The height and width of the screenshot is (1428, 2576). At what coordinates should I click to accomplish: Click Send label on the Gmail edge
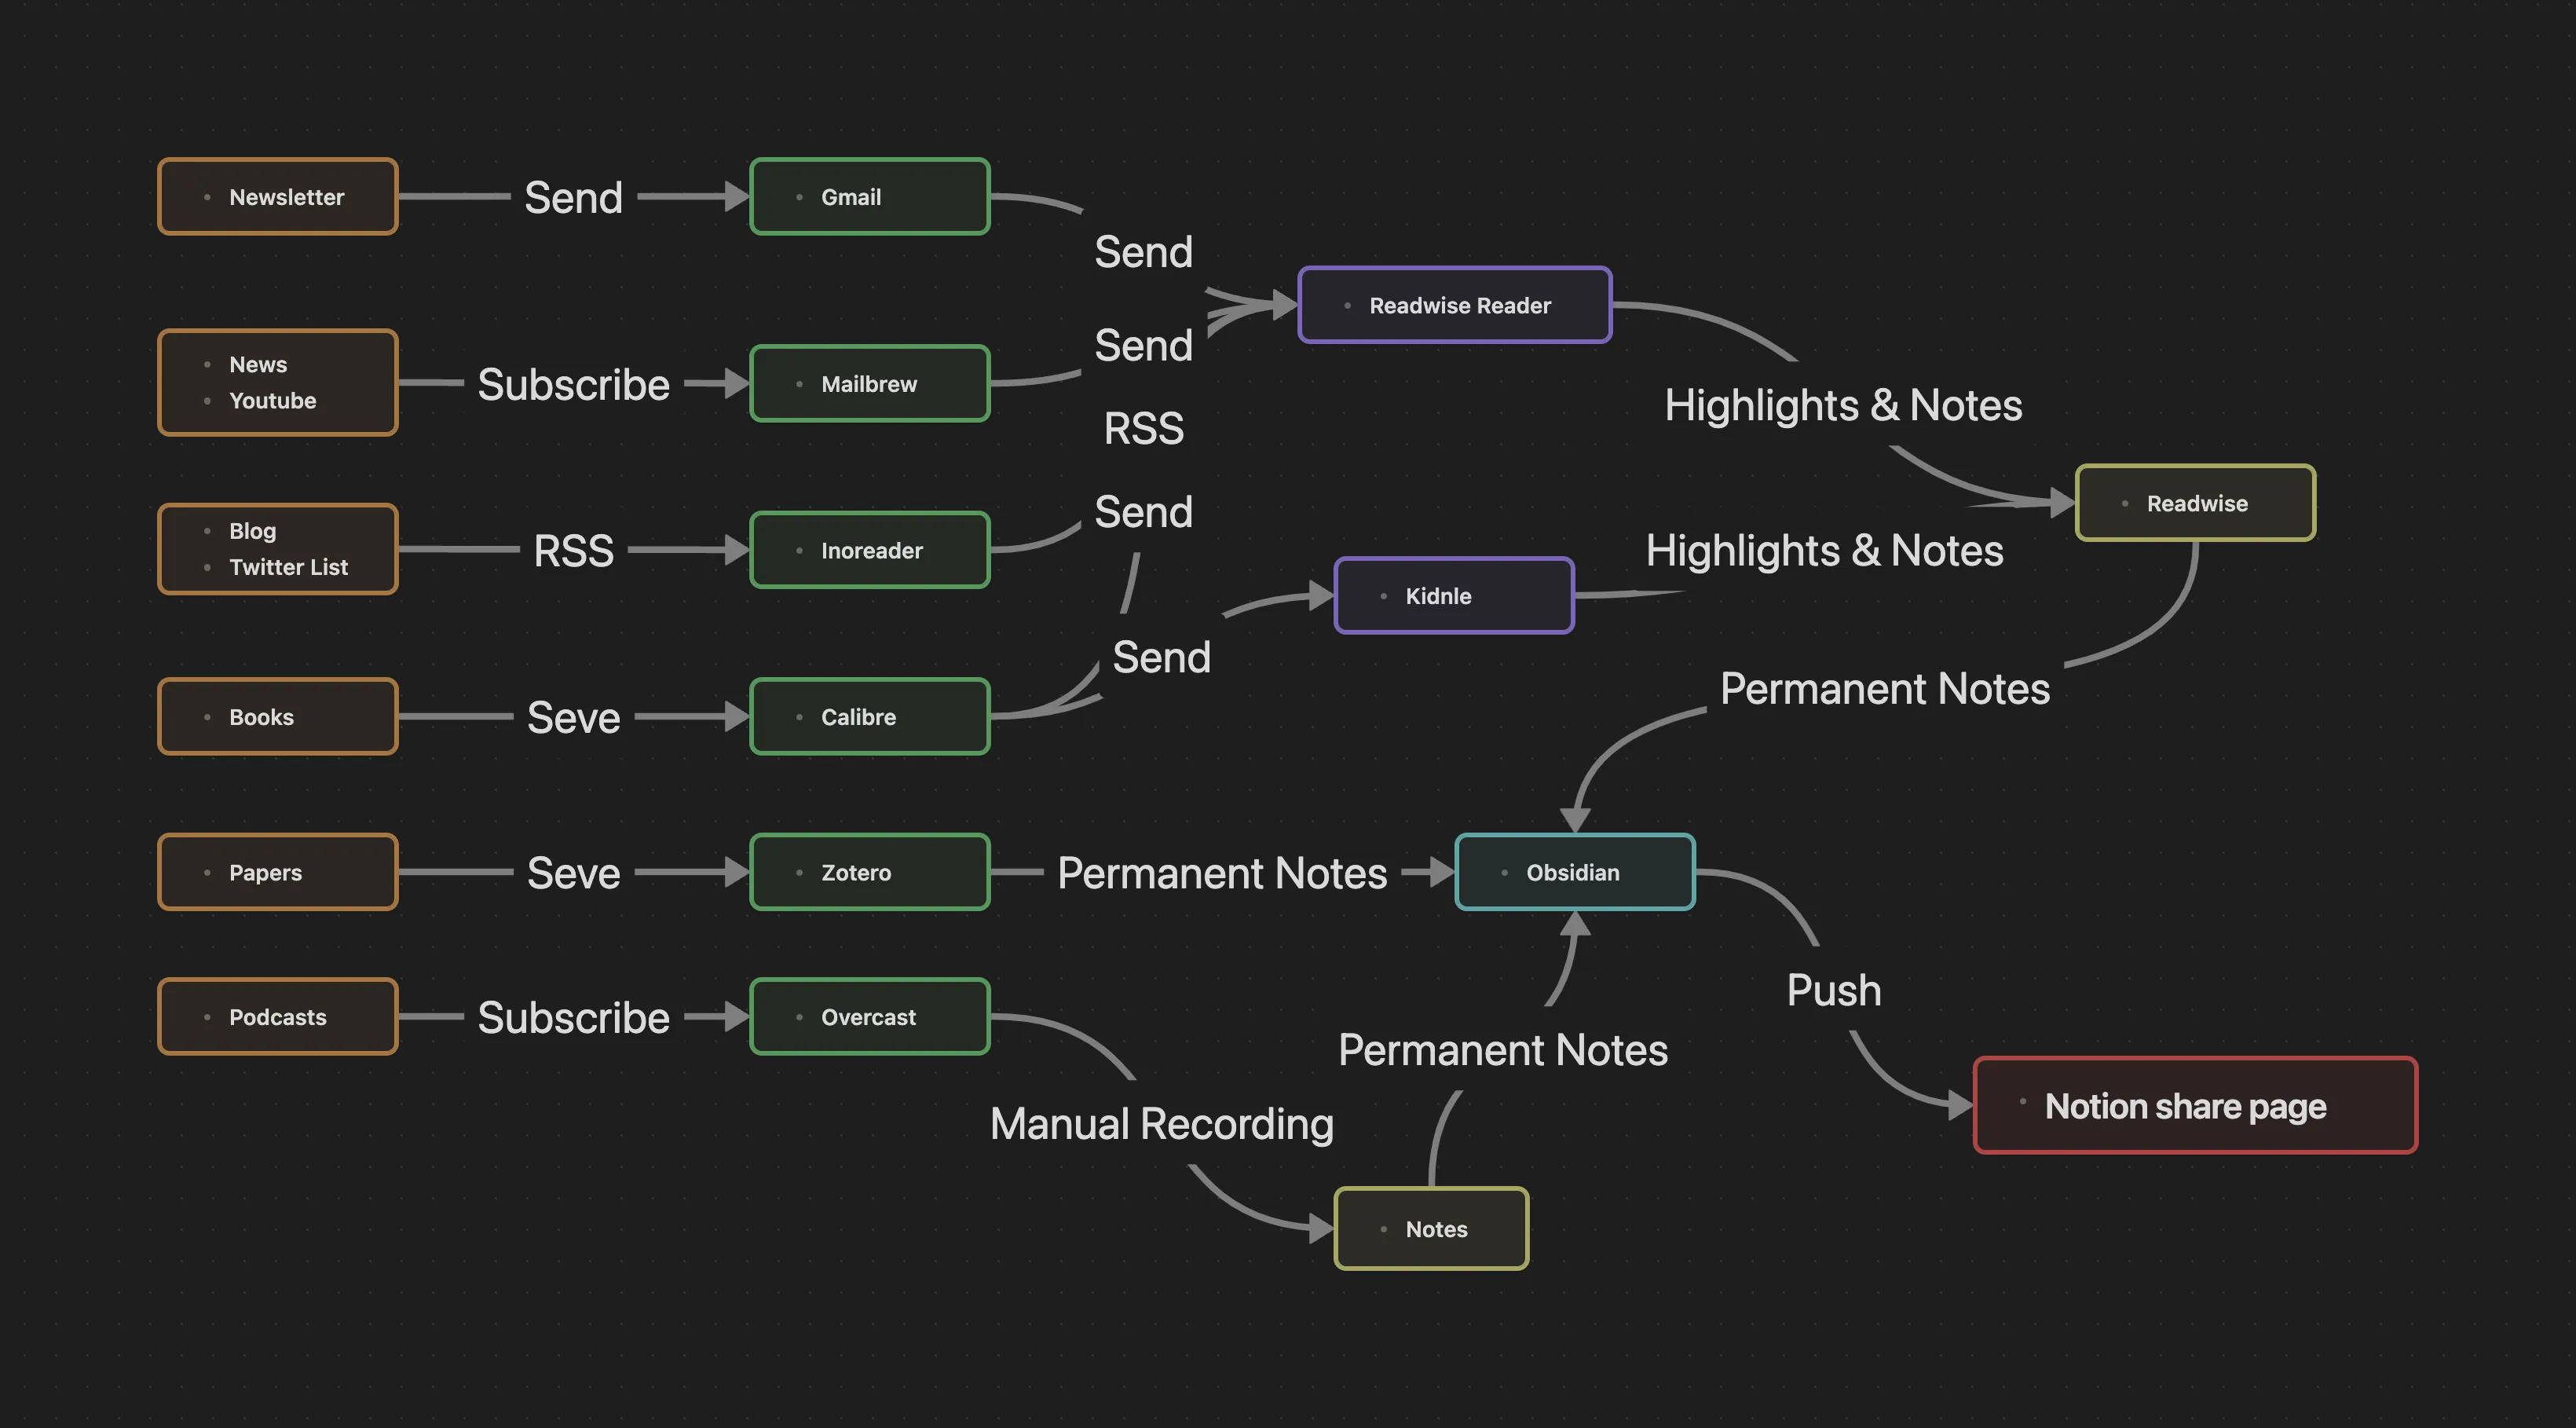tap(1144, 252)
